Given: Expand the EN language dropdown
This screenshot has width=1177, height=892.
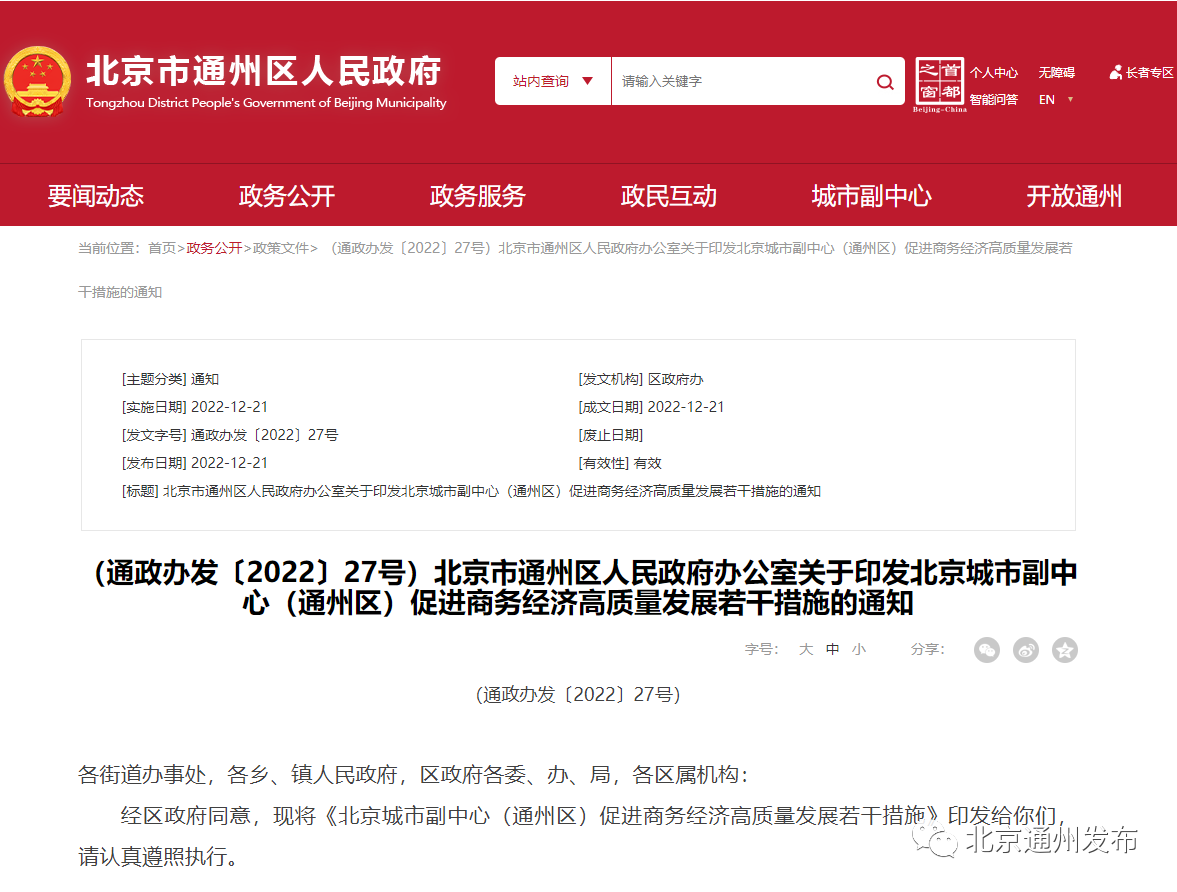Looking at the screenshot, I should coord(1055,100).
